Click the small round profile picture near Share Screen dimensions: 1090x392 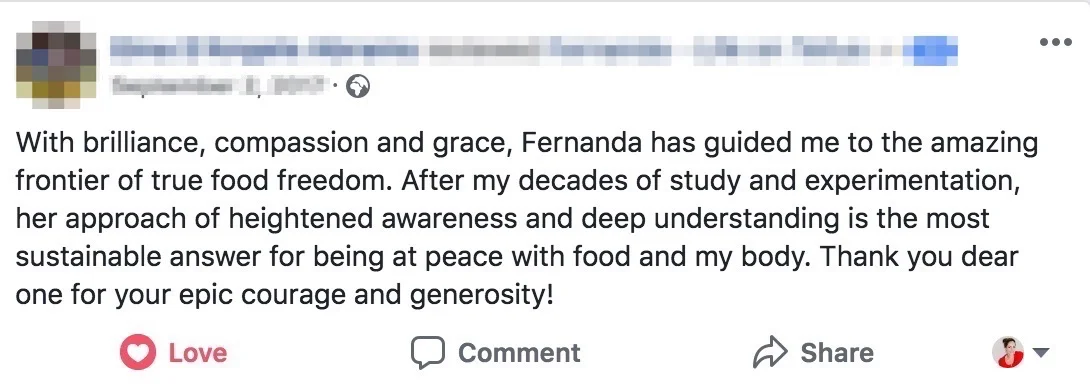(1007, 352)
